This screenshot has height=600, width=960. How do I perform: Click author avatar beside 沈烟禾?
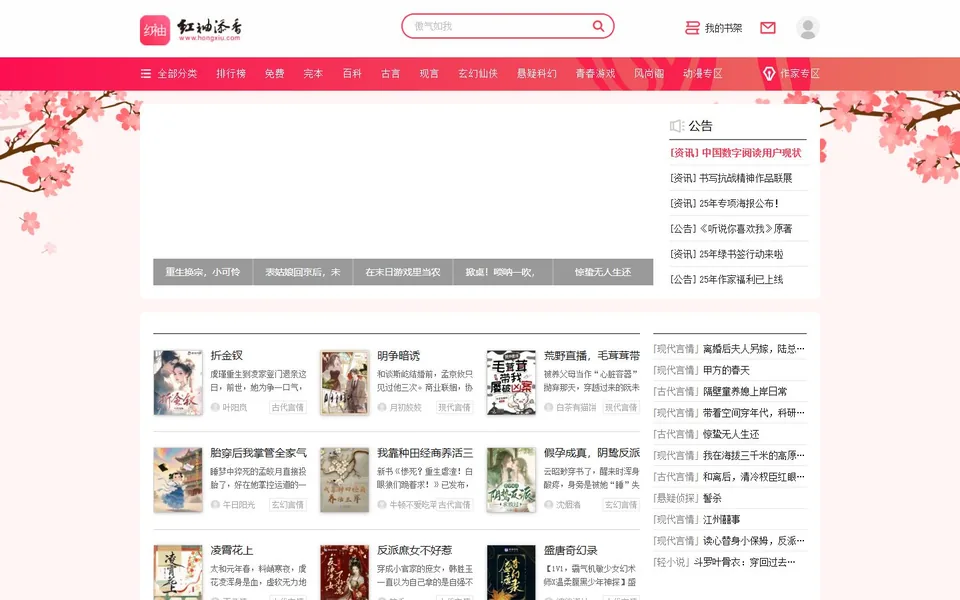coord(548,504)
